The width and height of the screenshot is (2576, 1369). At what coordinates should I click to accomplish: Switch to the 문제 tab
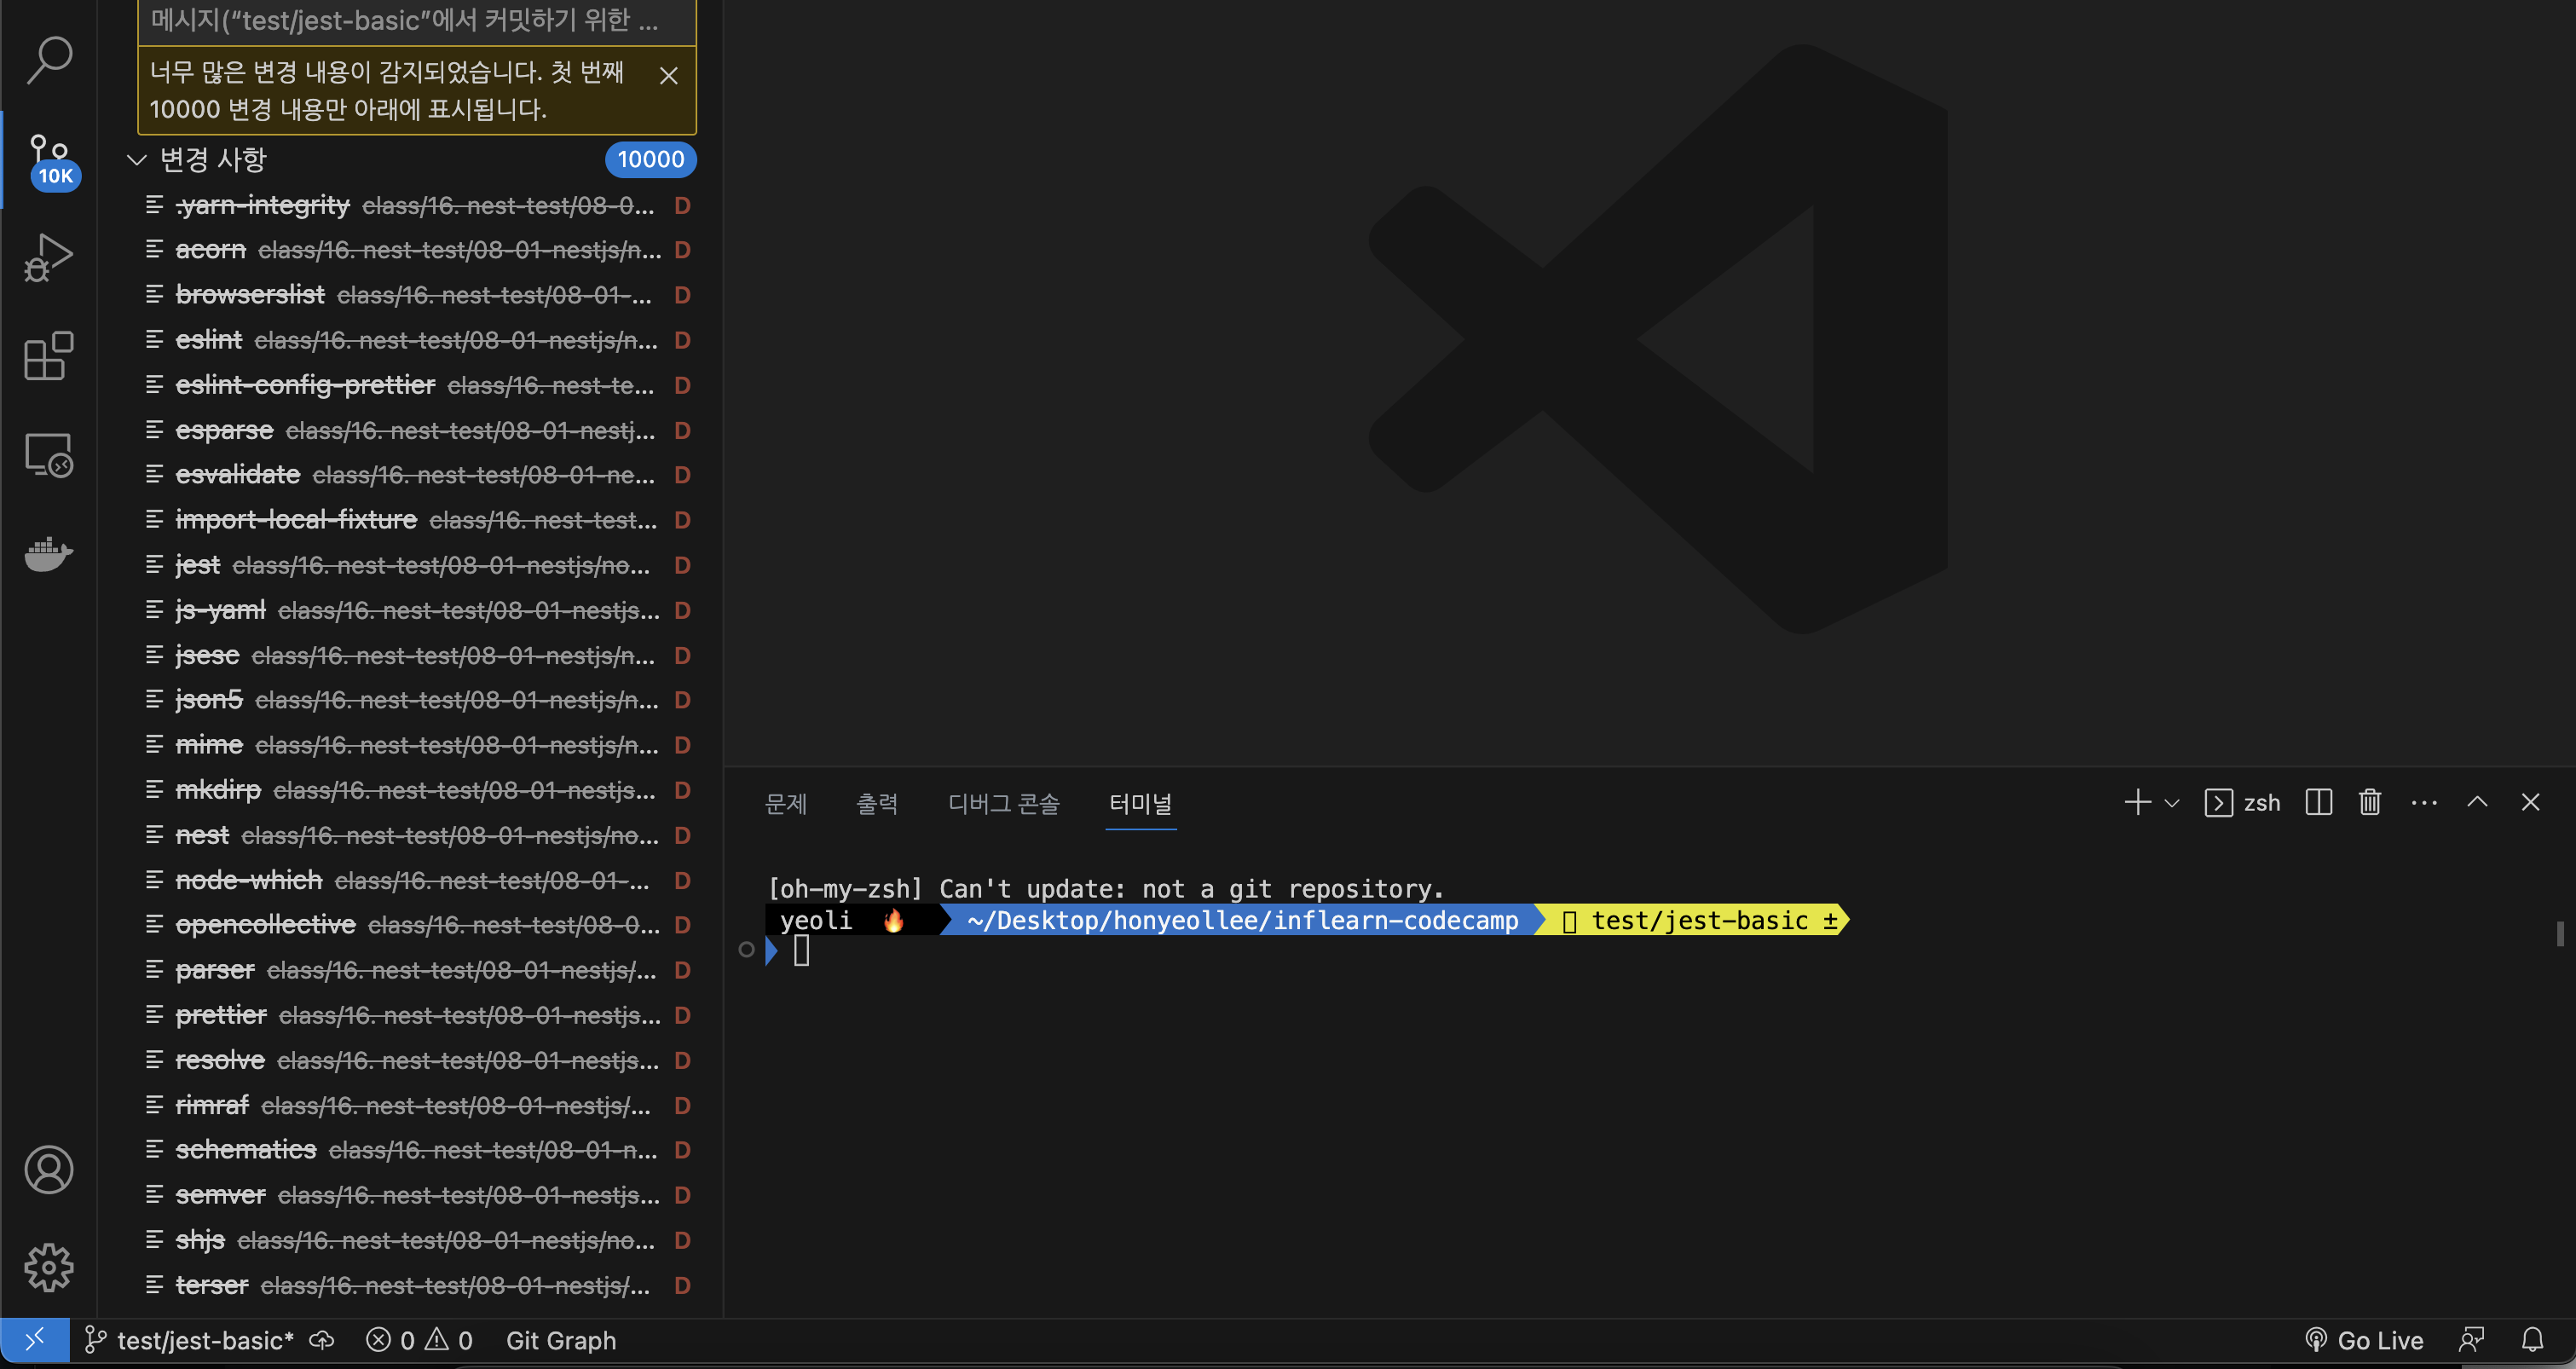pyautogui.click(x=786, y=803)
